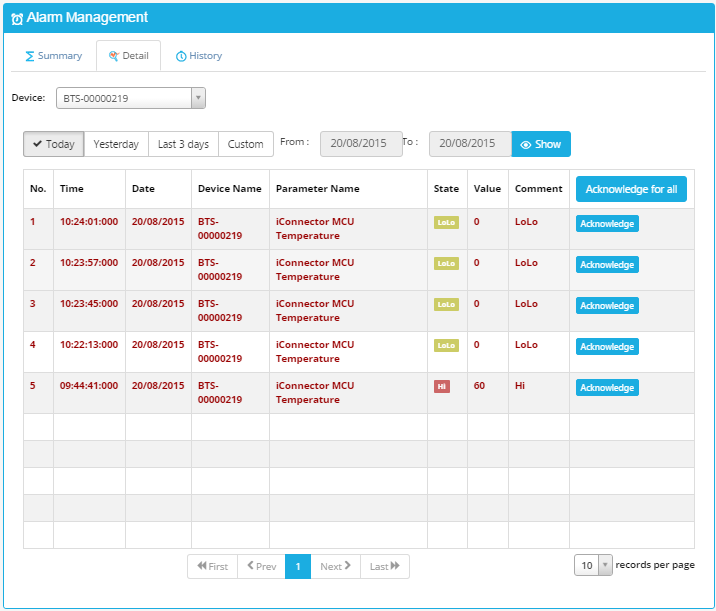The width and height of the screenshot is (716, 611).
Task: Click the Alarm Management title
Action: coord(87,17)
